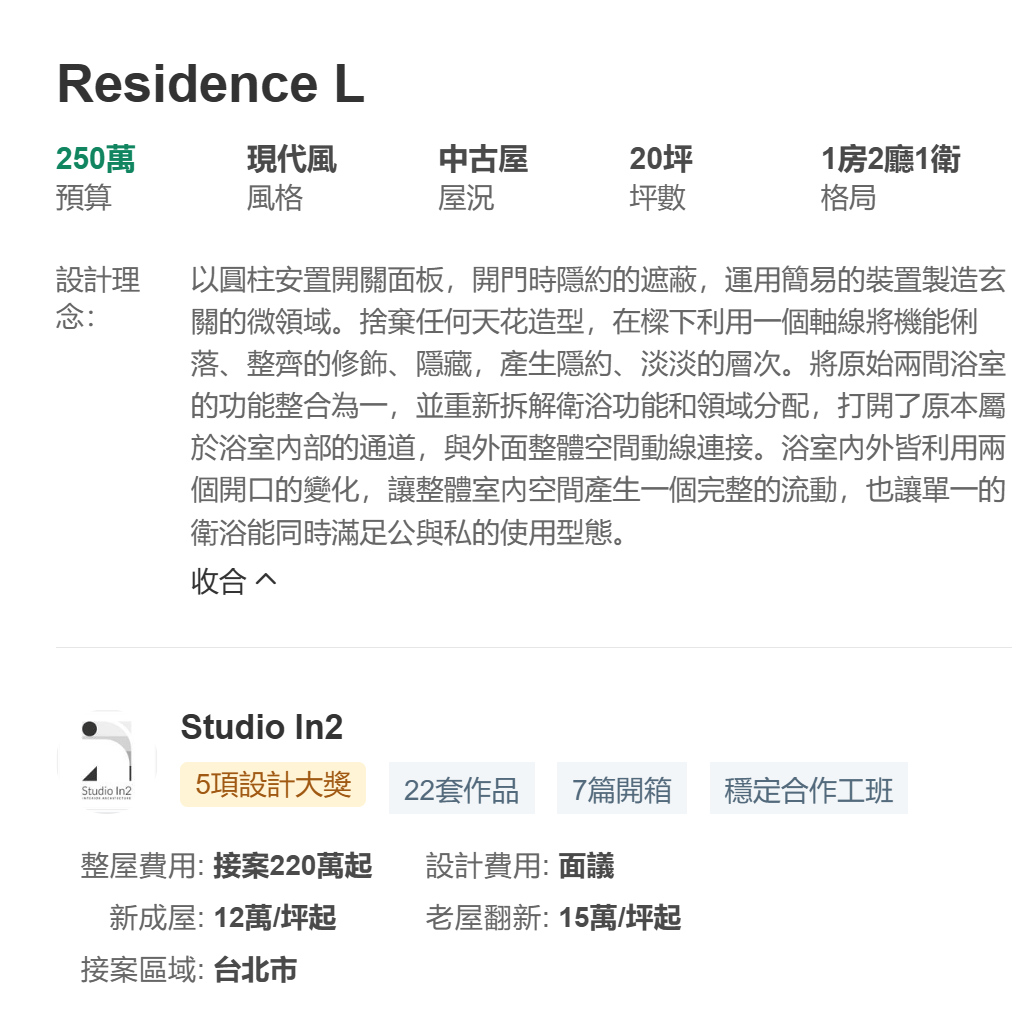1022x1013 pixels.
Task: Click the 接案220萬起 whole-house fee
Action: 292,866
